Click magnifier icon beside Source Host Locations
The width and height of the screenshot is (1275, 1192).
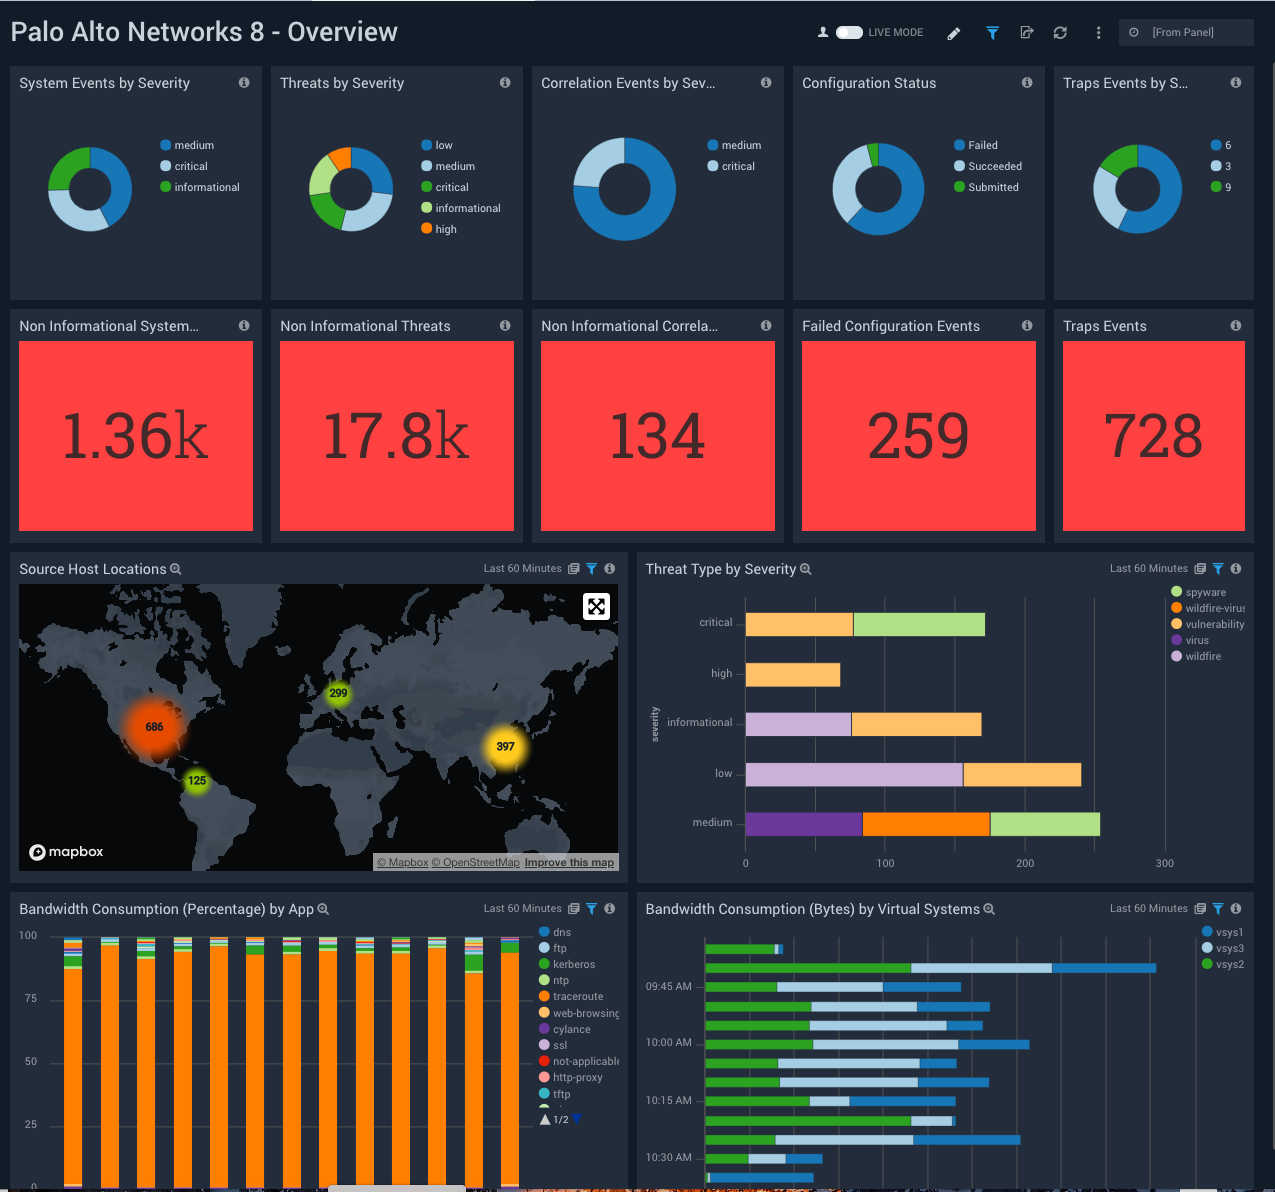(x=176, y=569)
